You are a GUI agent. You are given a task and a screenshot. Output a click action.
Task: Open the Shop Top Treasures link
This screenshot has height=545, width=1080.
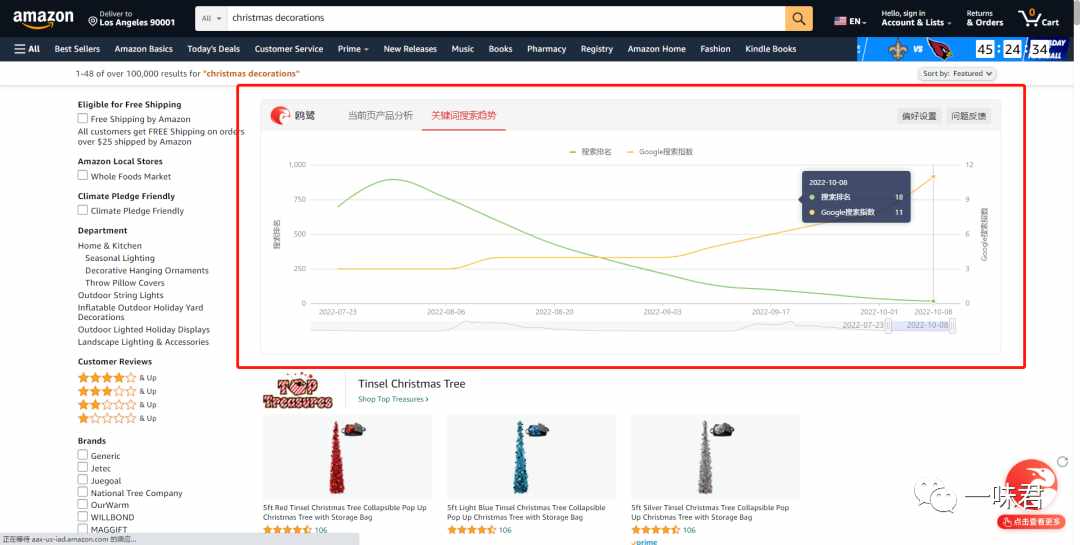pos(393,399)
